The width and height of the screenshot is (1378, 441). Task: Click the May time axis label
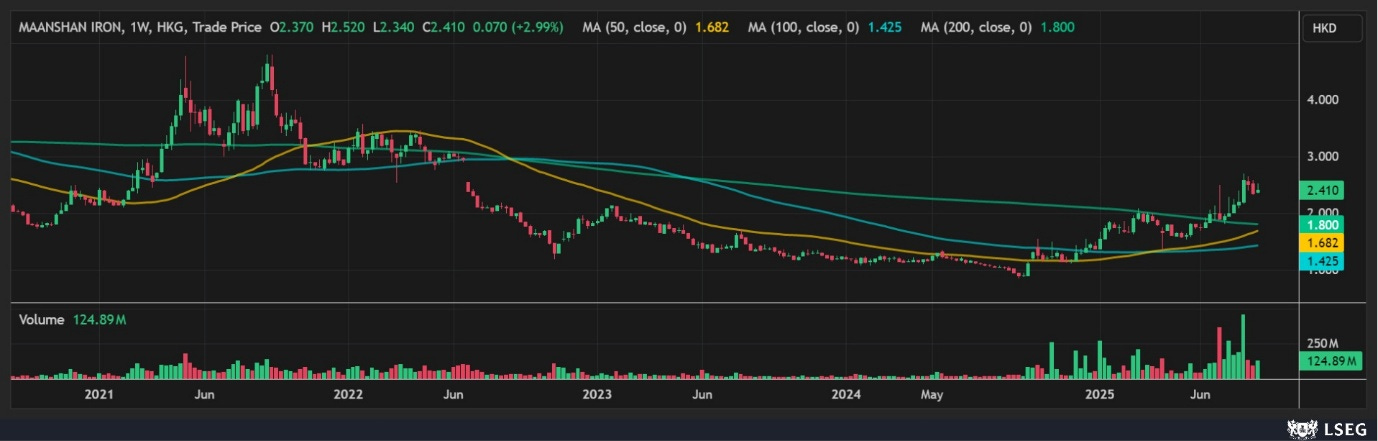[x=932, y=395]
